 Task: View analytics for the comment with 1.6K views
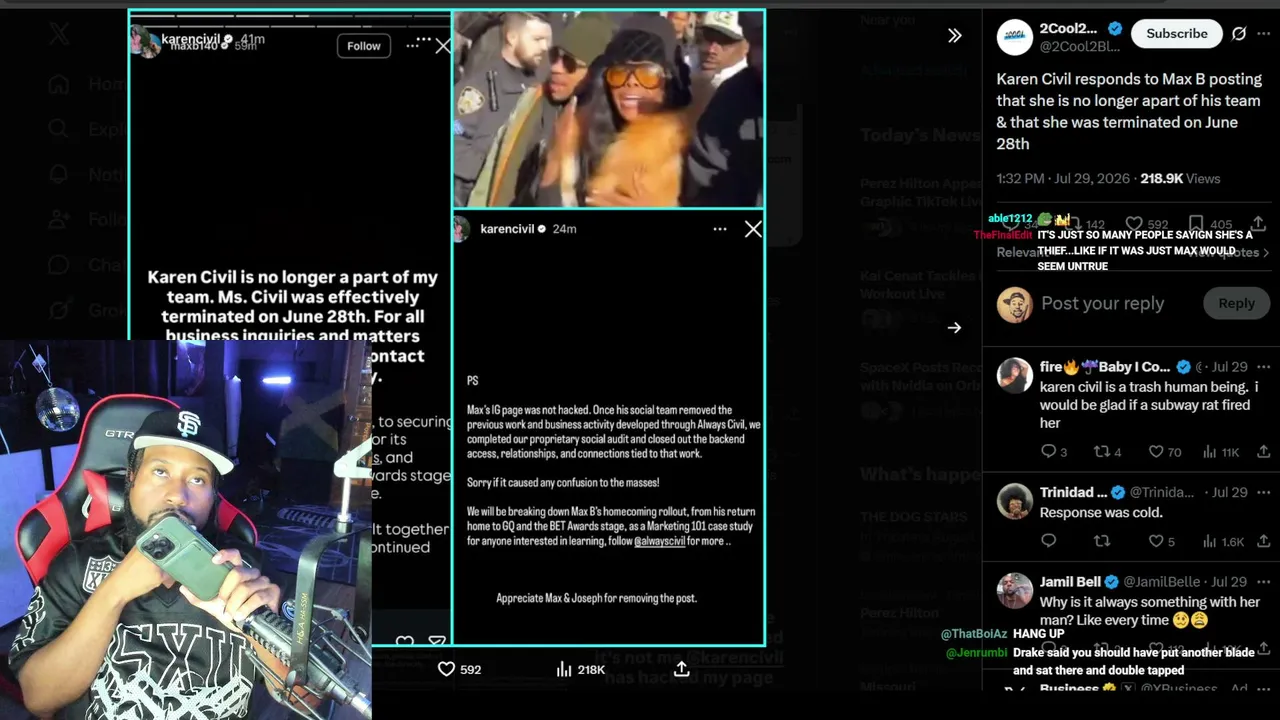[x=1210, y=541]
